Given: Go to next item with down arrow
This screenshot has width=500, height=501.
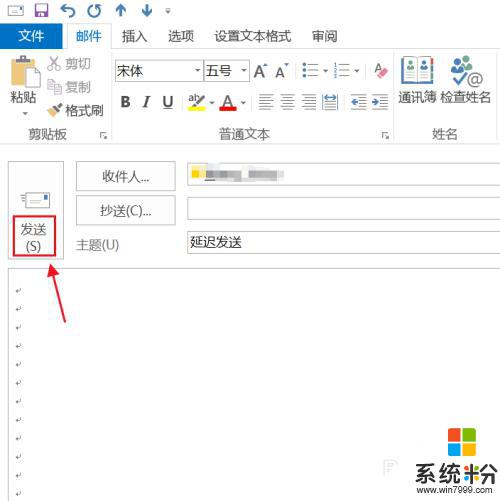Looking at the screenshot, I should (147, 11).
